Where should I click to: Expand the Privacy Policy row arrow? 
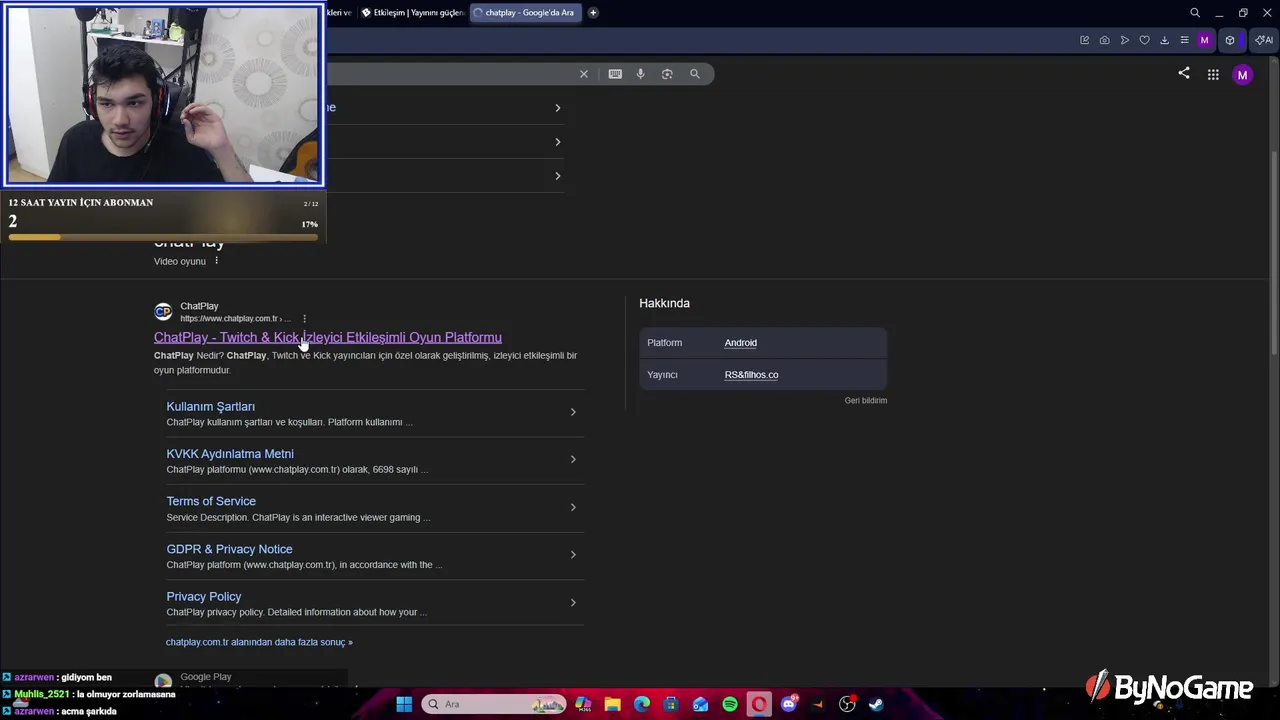(x=573, y=602)
